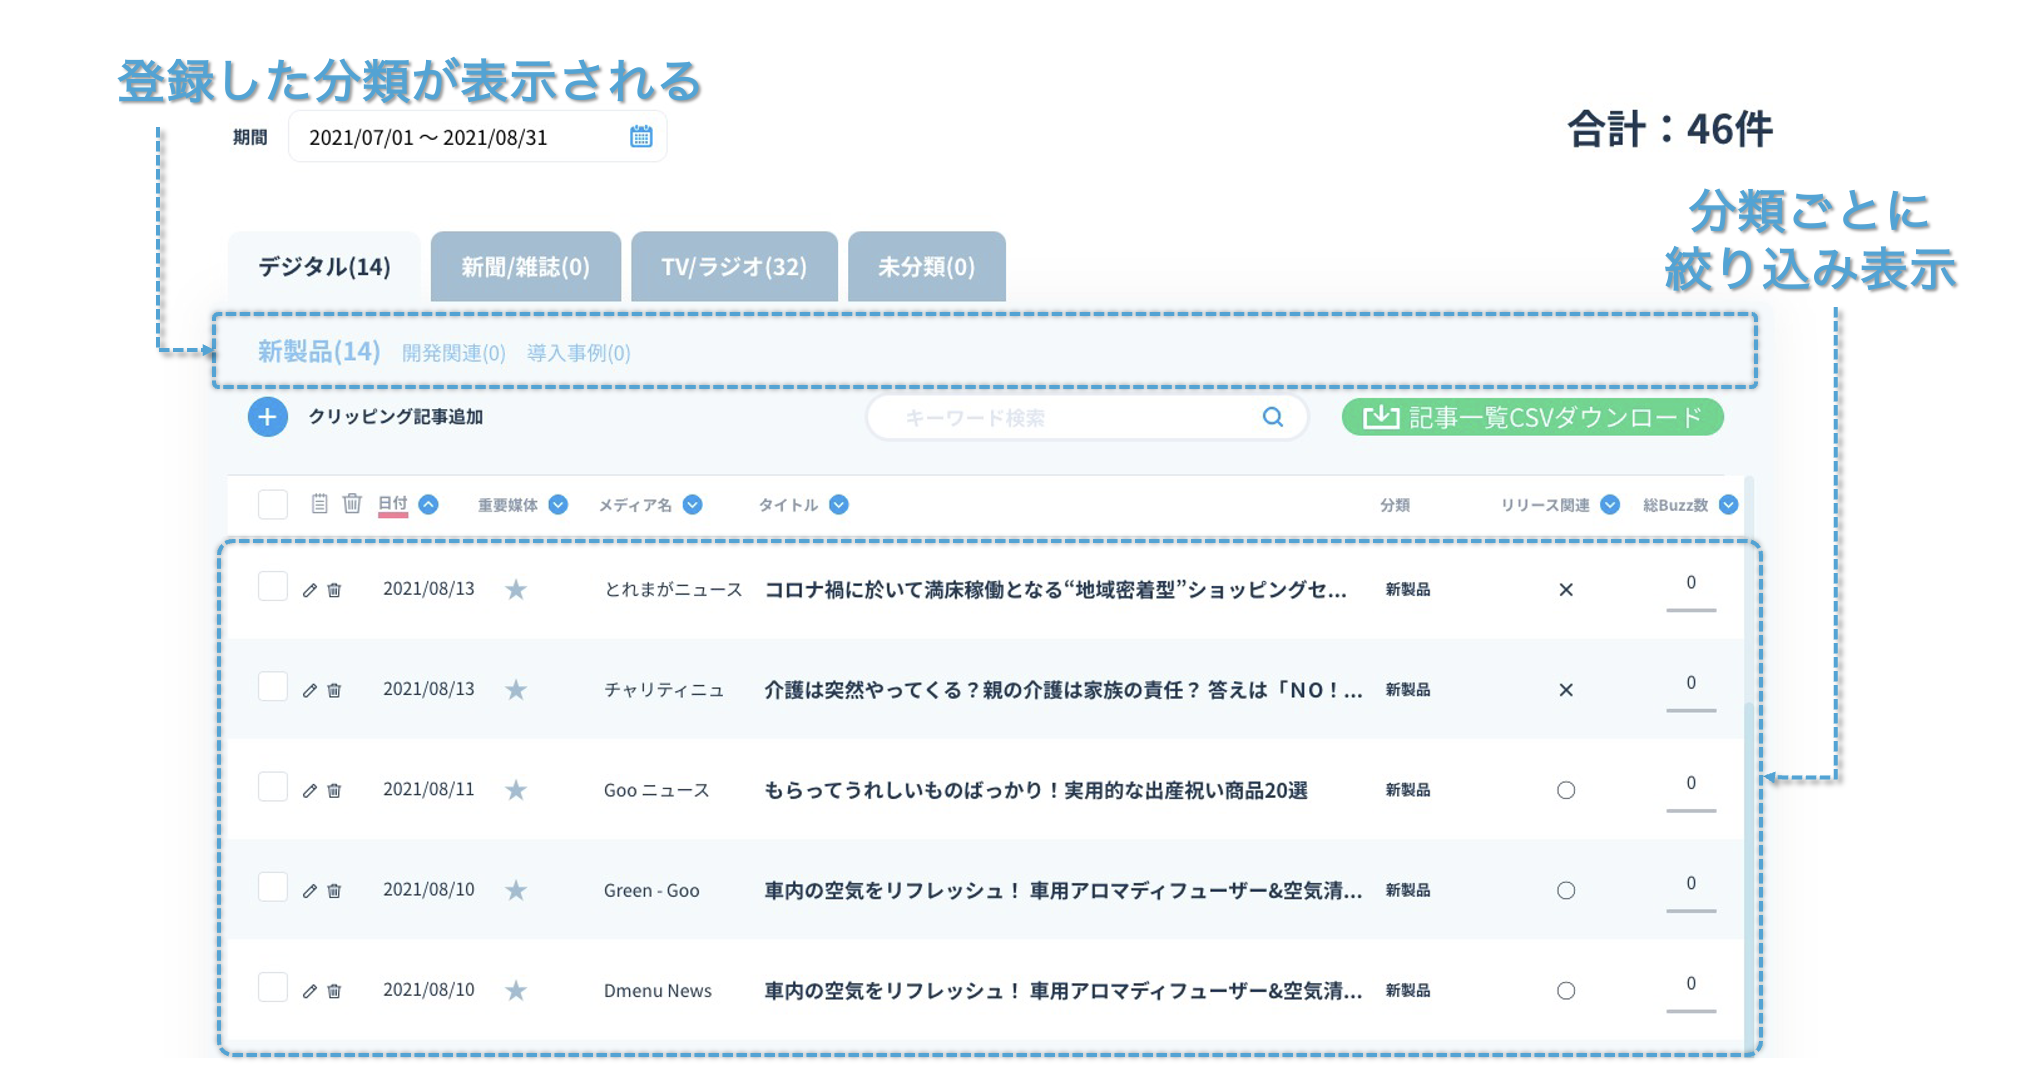Click the header notepad icon

pos(319,504)
